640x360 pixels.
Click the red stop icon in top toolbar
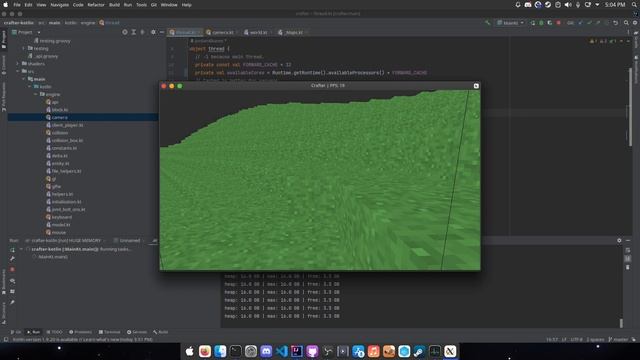pyautogui.click(x=558, y=23)
